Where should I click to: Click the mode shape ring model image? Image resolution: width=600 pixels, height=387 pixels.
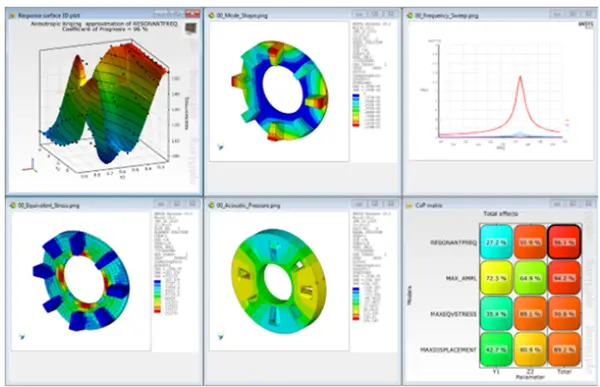coord(279,91)
